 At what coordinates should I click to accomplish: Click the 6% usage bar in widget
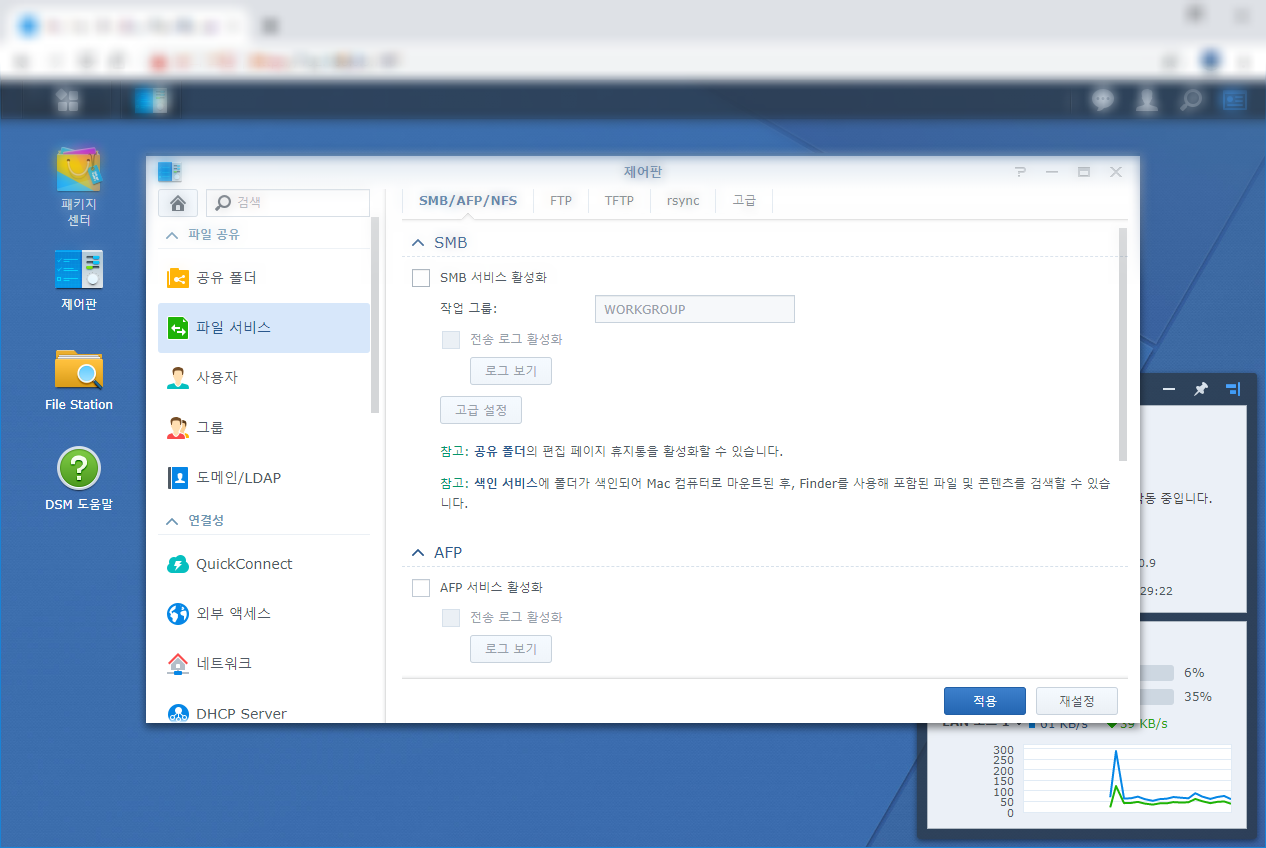point(1159,673)
